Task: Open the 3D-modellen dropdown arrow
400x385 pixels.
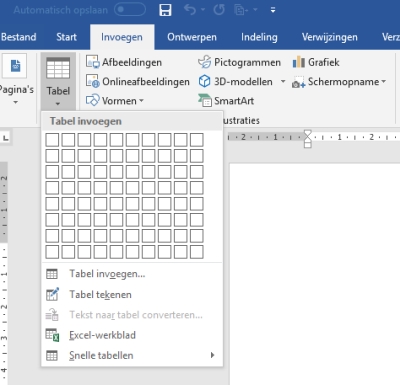Action: tap(283, 81)
